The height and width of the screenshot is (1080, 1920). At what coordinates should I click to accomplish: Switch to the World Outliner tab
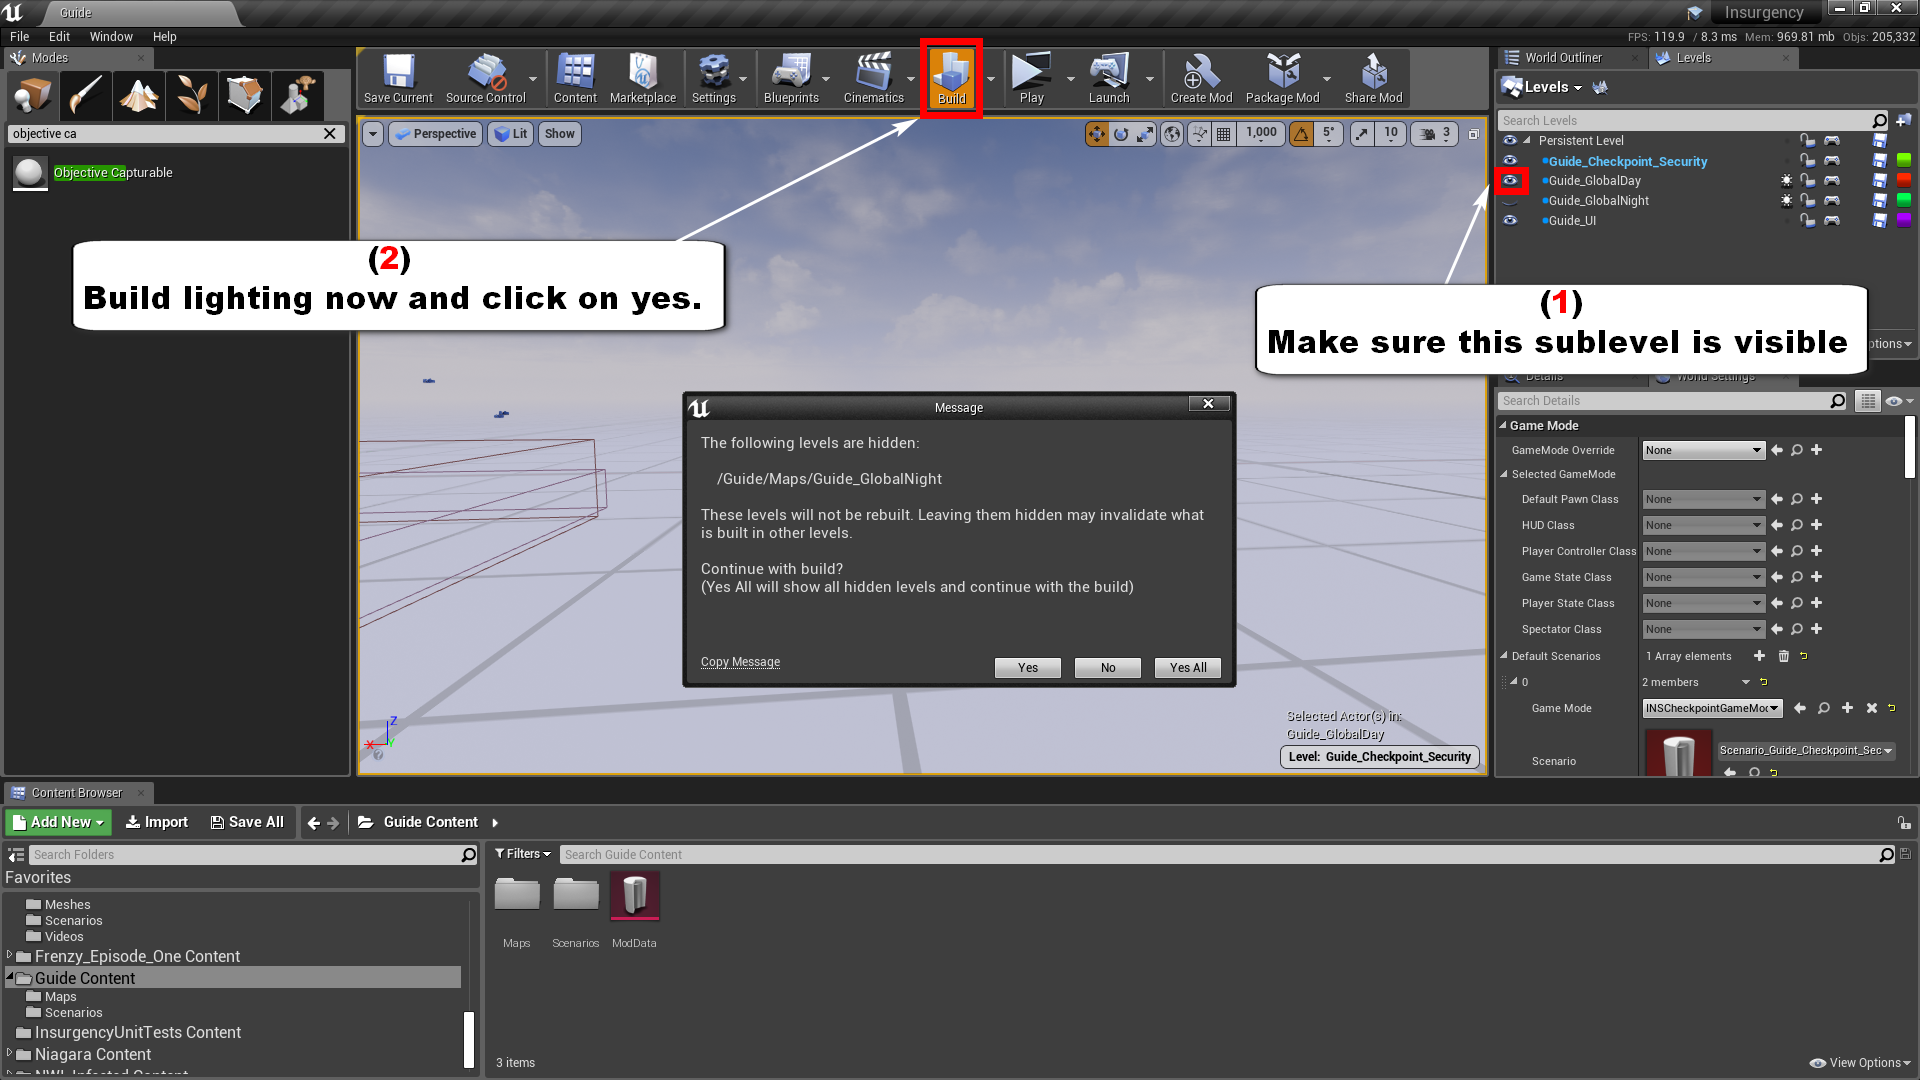1563,58
